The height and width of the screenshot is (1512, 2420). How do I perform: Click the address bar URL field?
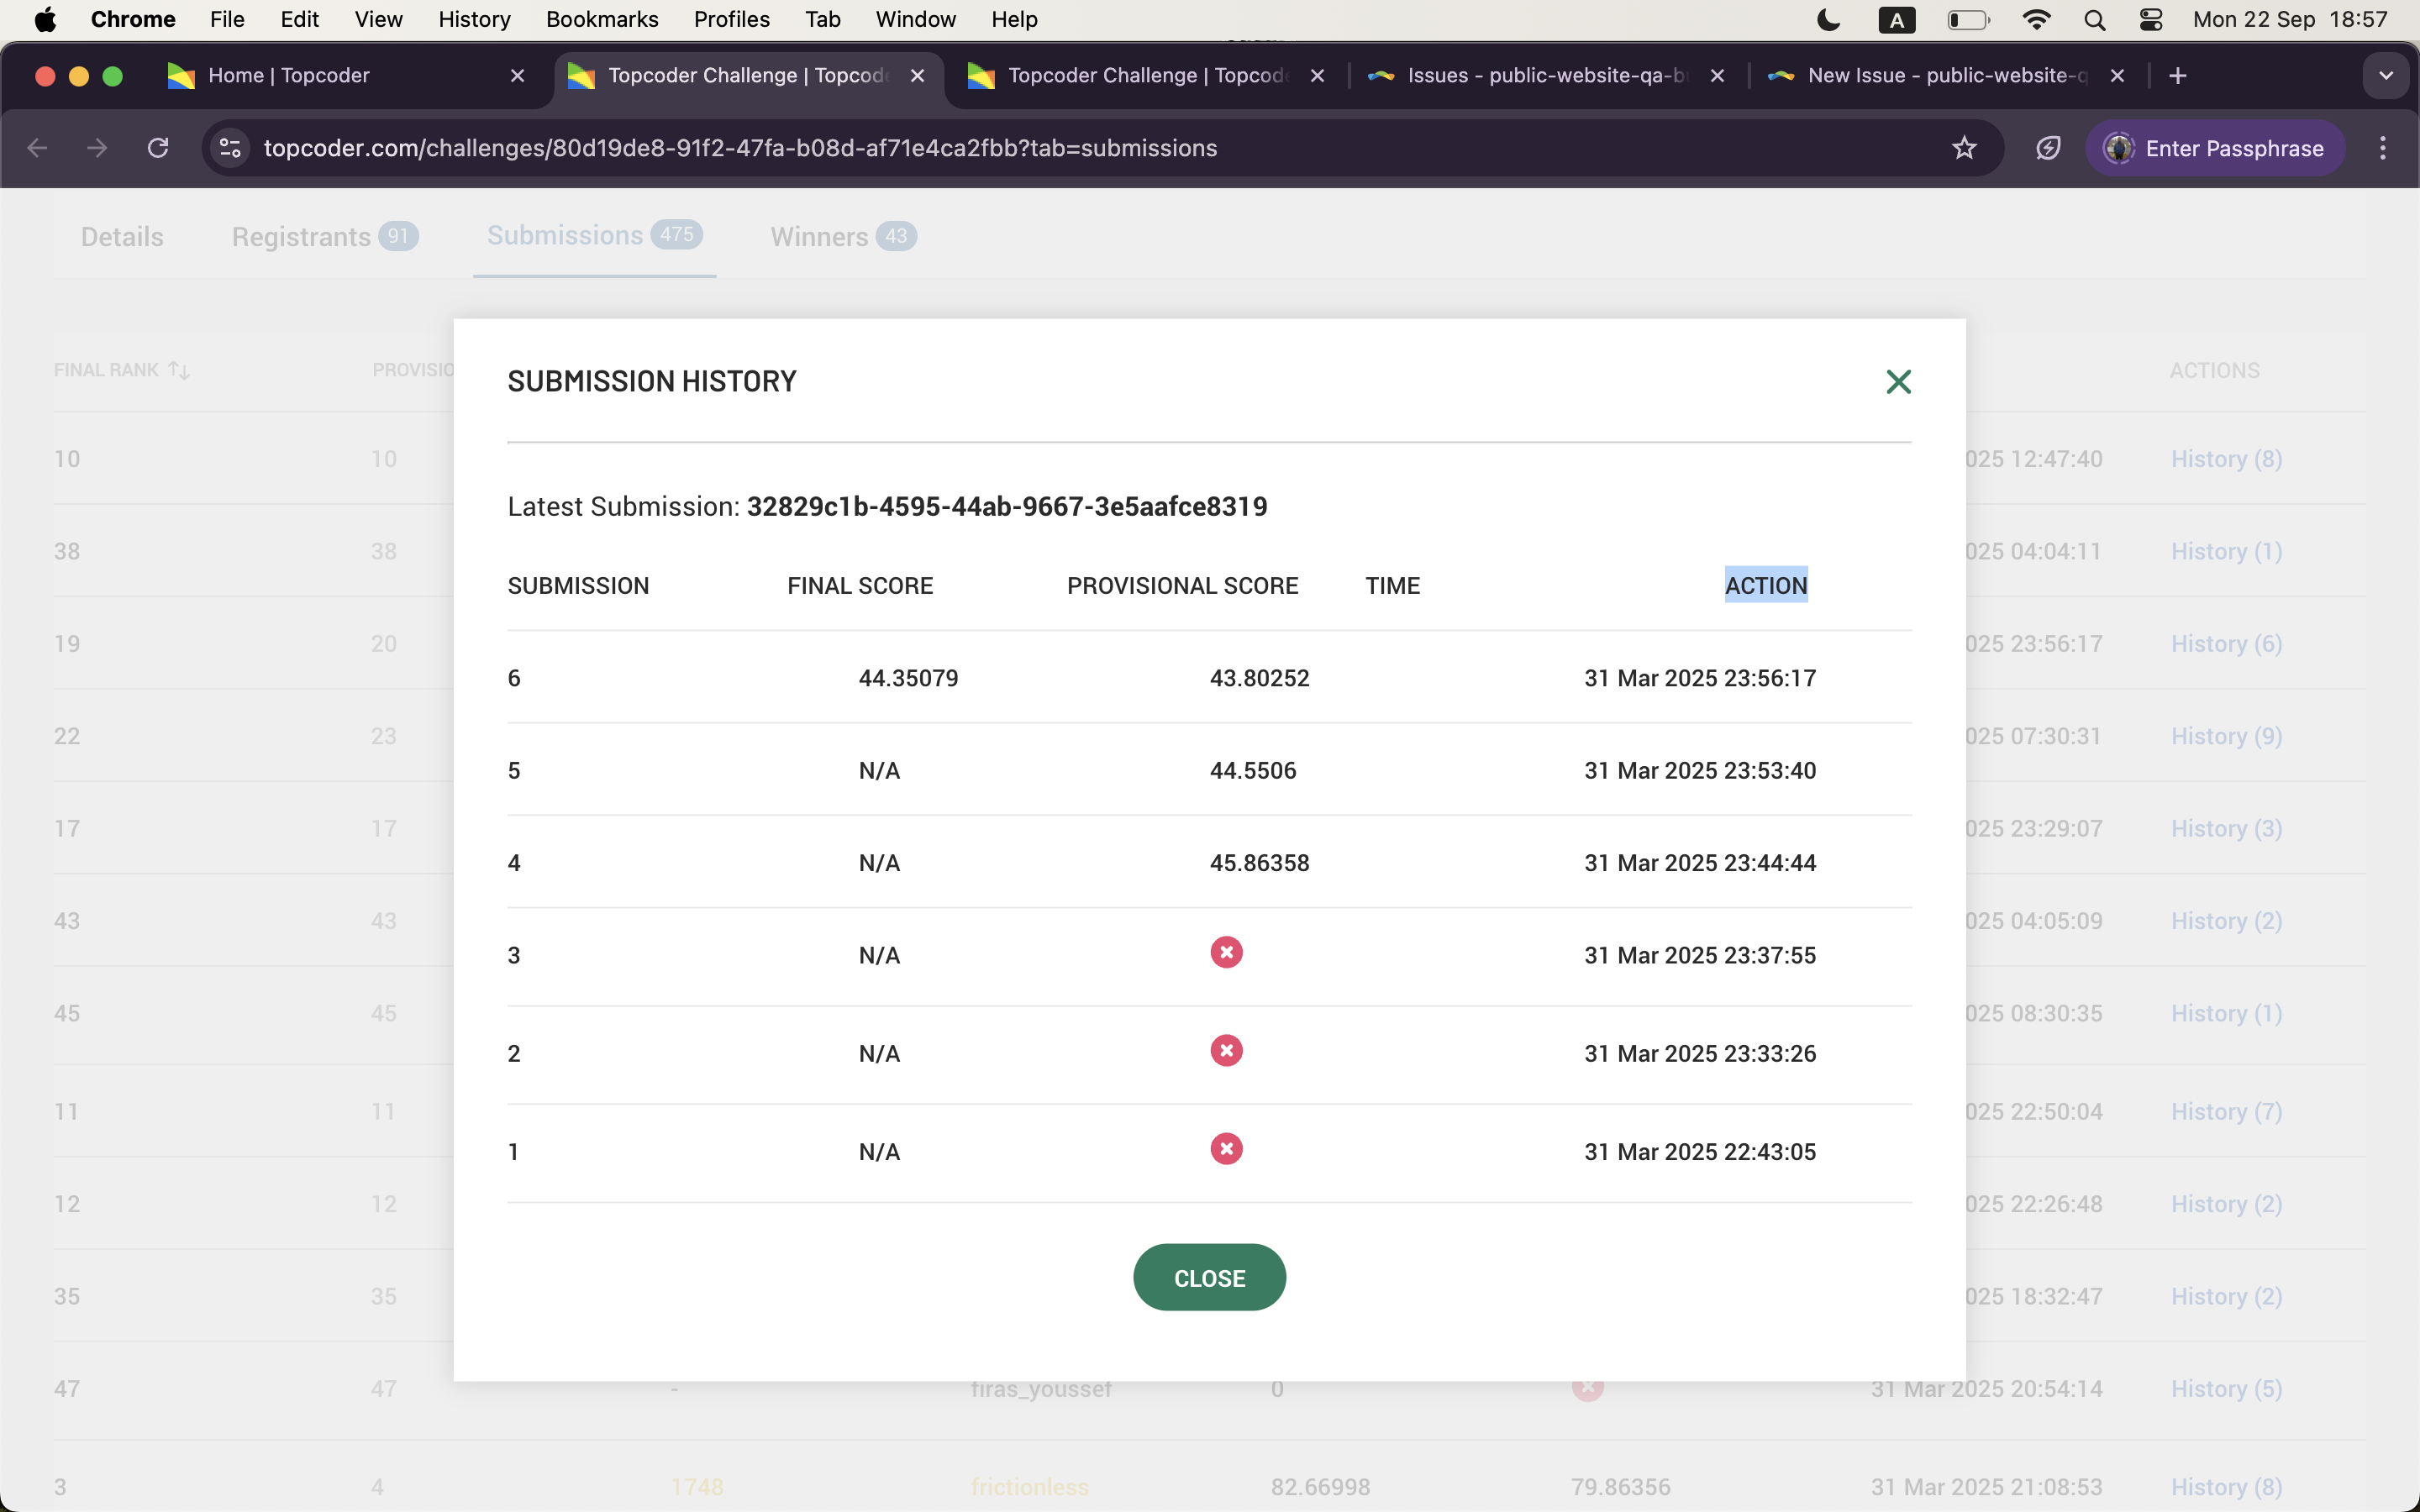(740, 148)
